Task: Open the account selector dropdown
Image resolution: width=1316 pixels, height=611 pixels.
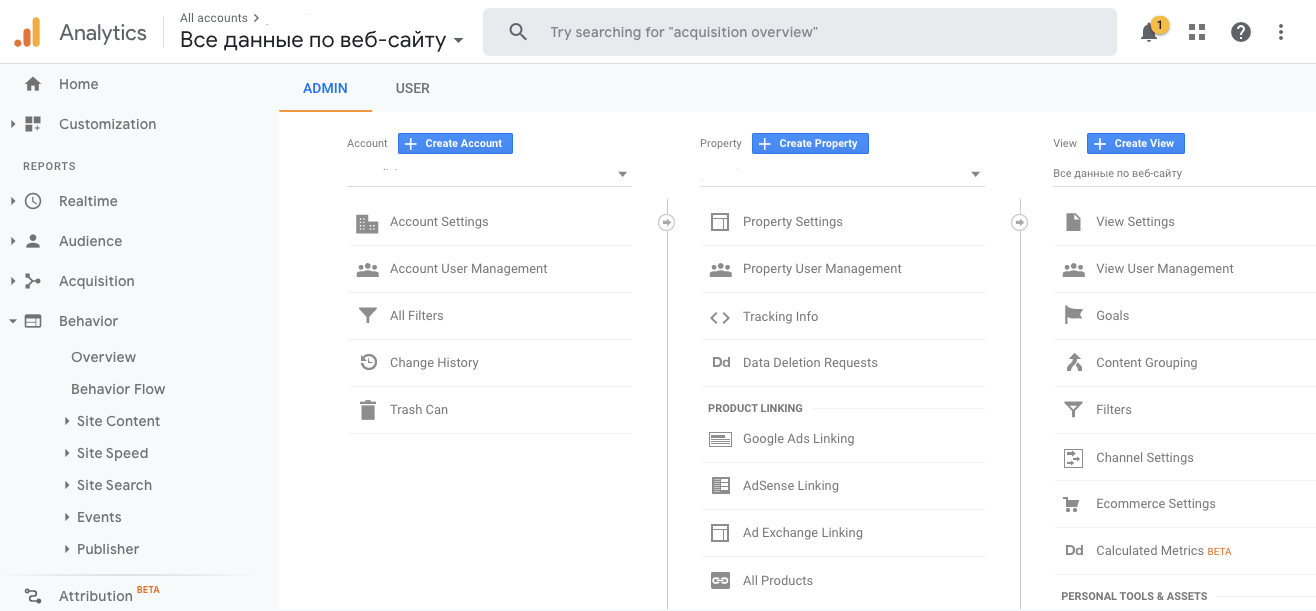Action: 489,174
